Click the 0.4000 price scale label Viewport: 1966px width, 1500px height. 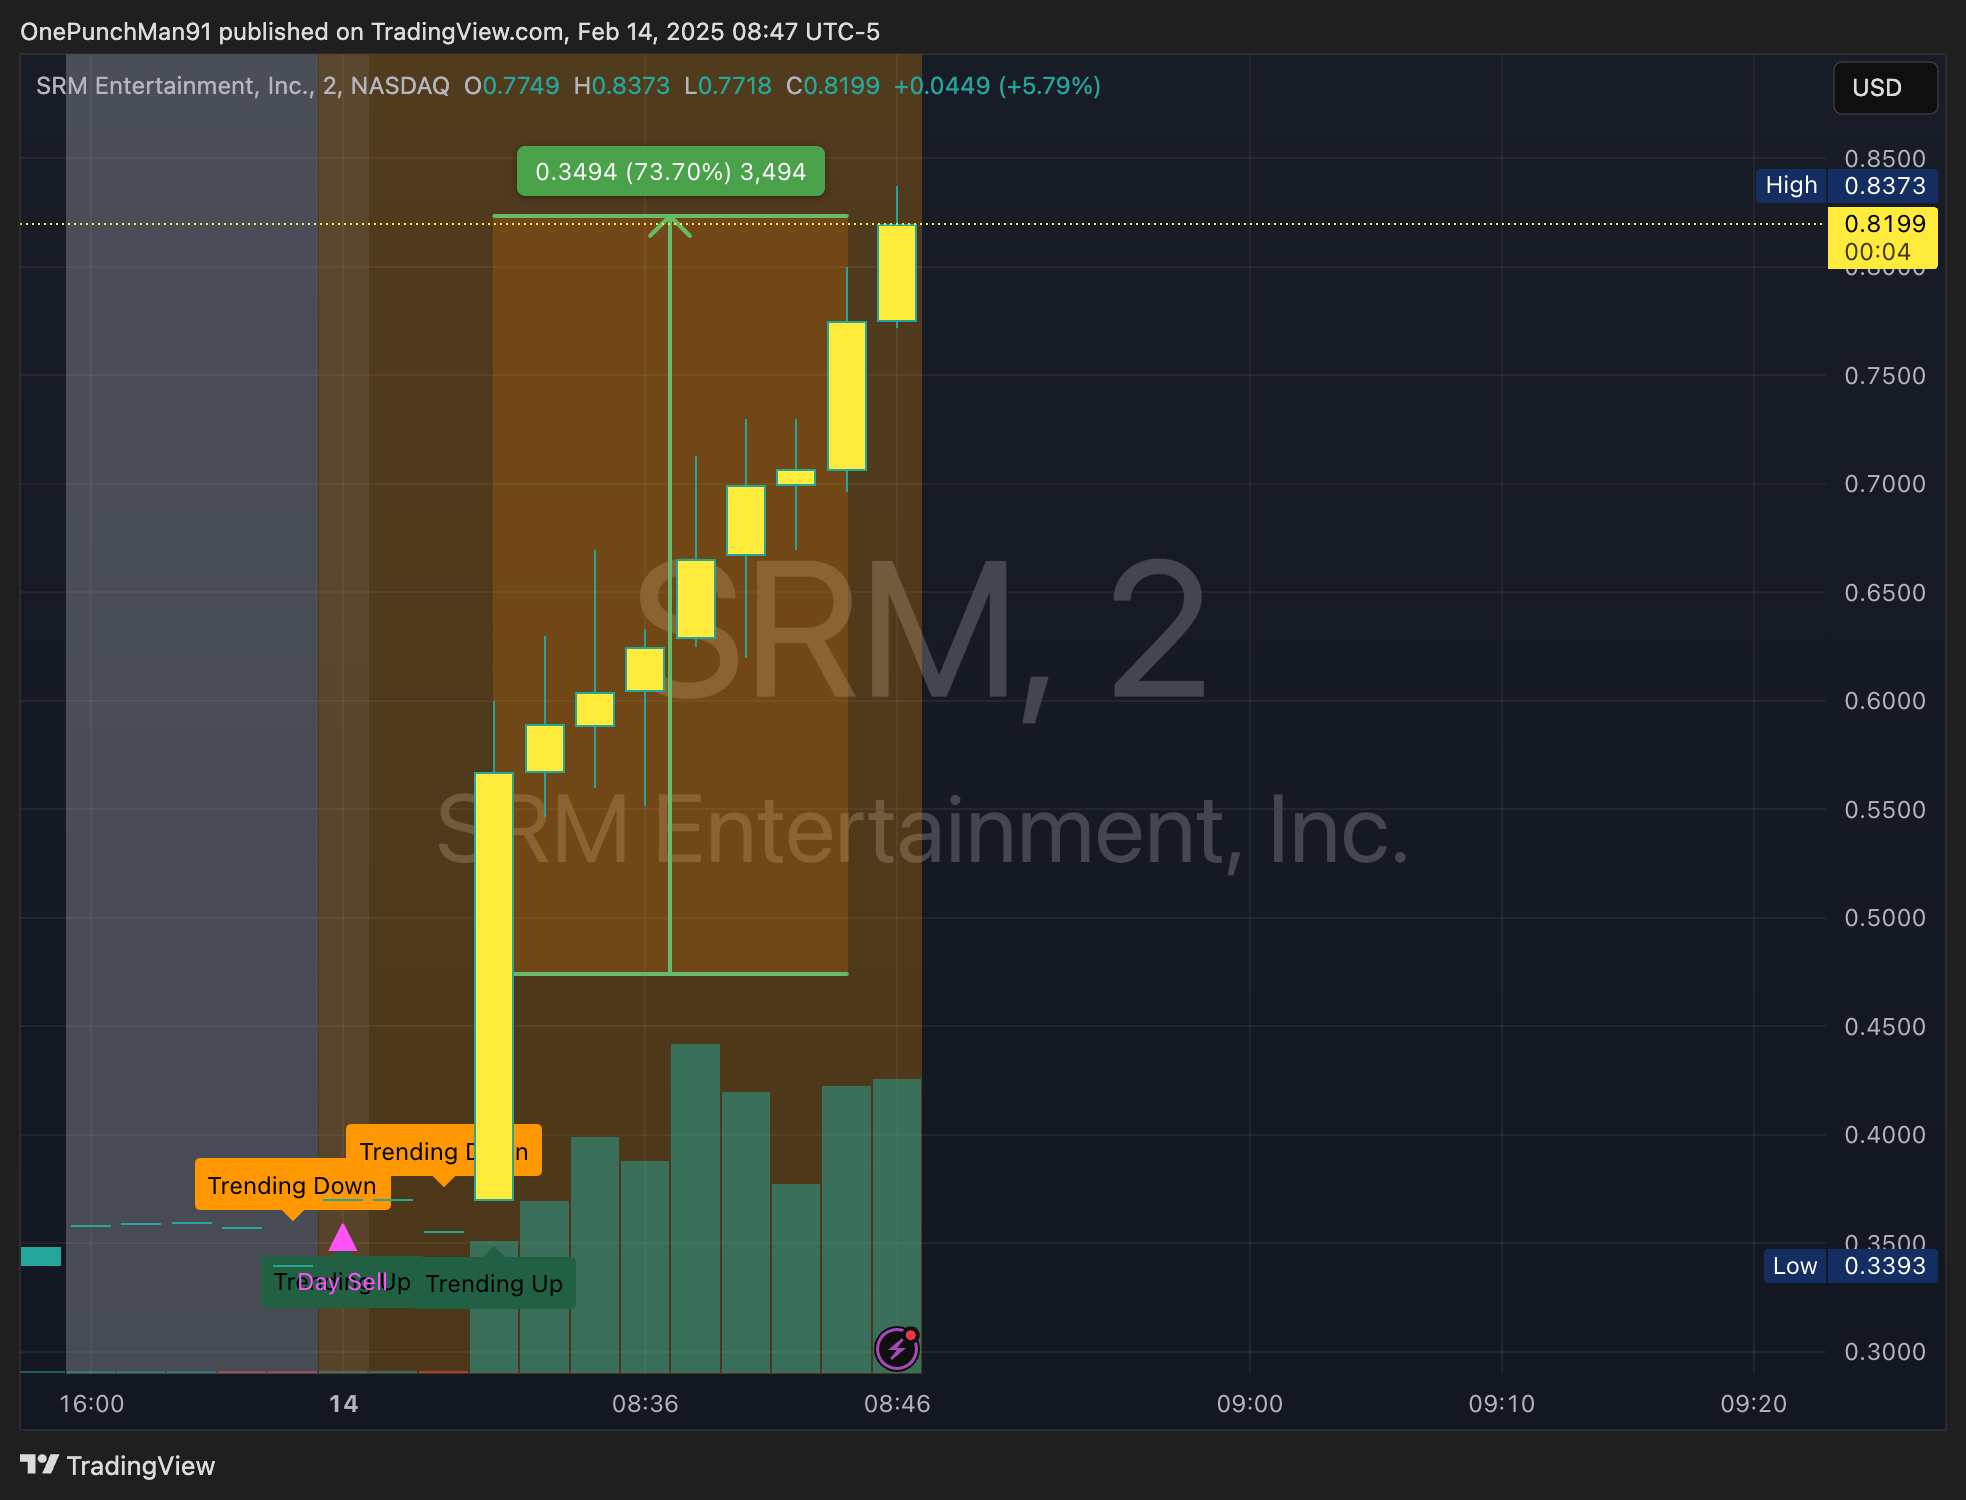pos(1885,1135)
